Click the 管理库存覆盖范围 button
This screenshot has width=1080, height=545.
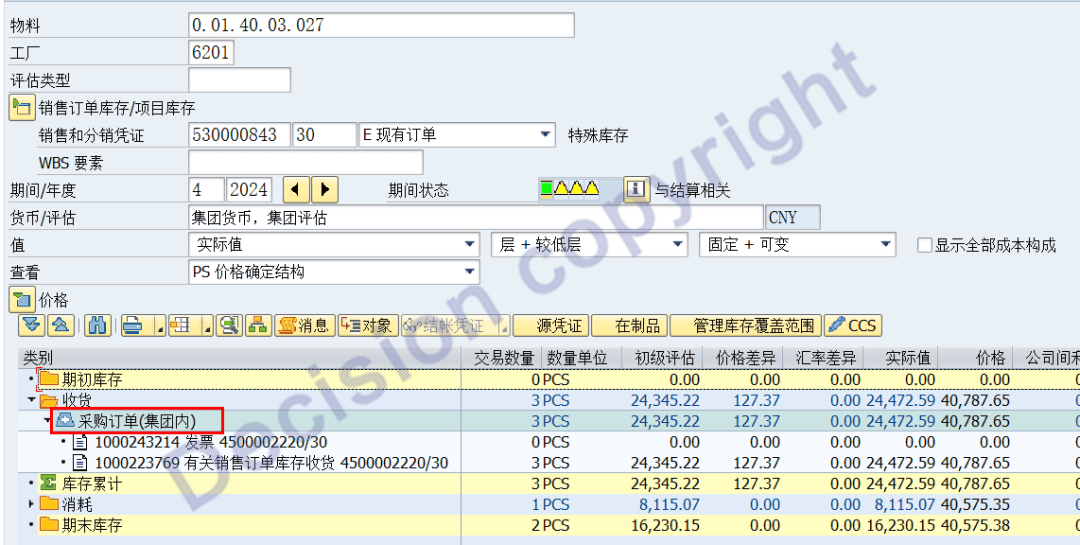point(744,325)
